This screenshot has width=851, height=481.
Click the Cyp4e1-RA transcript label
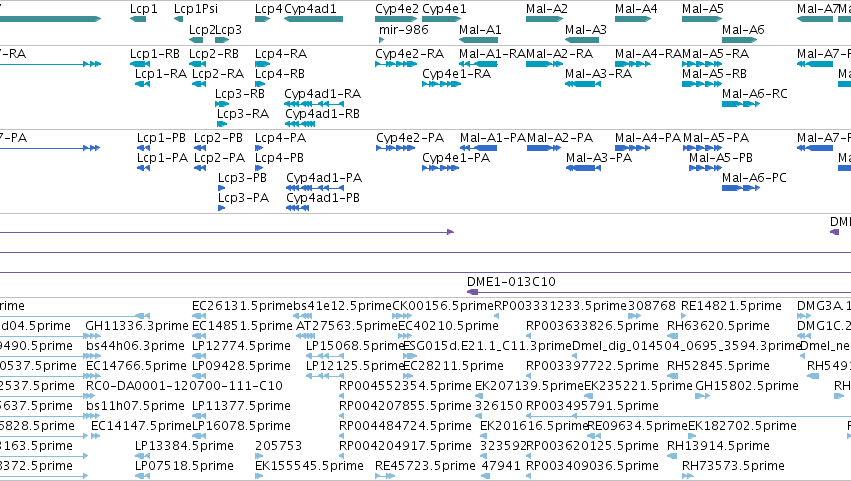(x=456, y=73)
